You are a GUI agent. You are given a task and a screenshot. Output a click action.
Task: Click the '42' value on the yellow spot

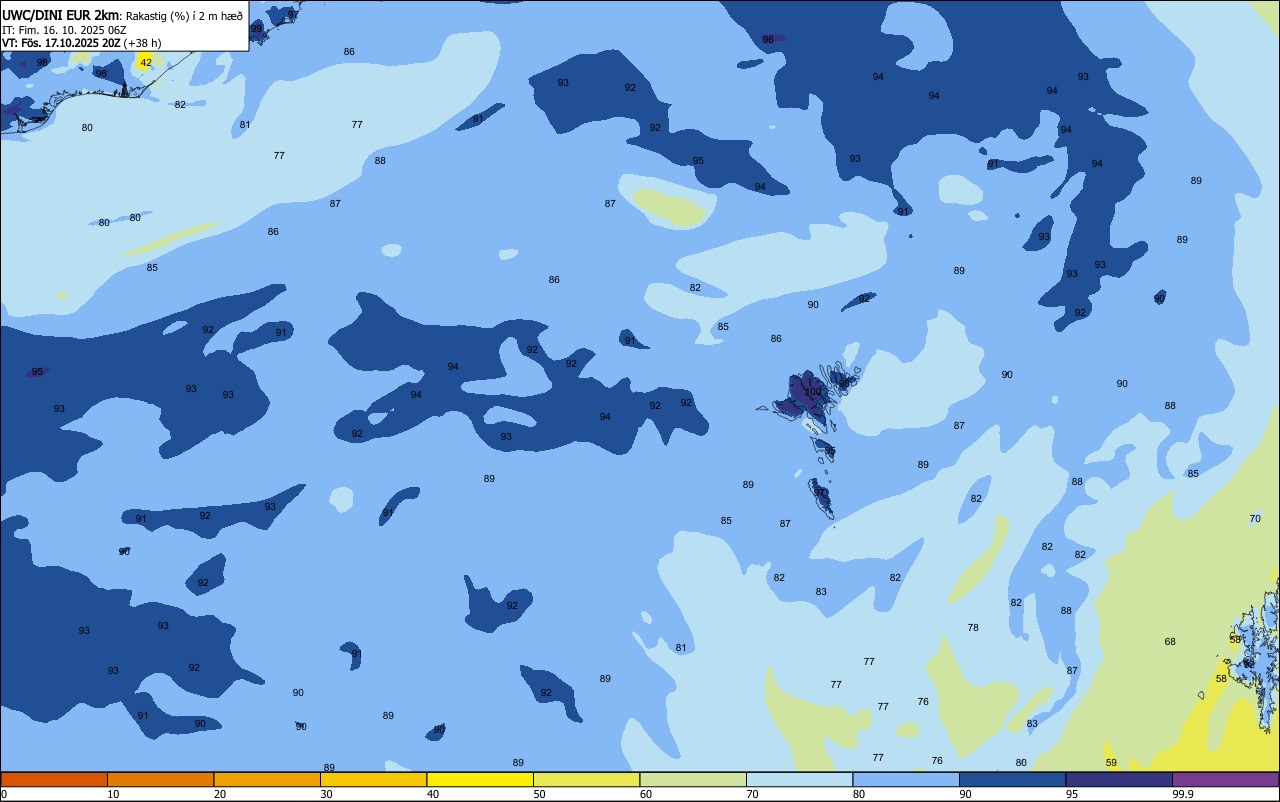point(146,62)
